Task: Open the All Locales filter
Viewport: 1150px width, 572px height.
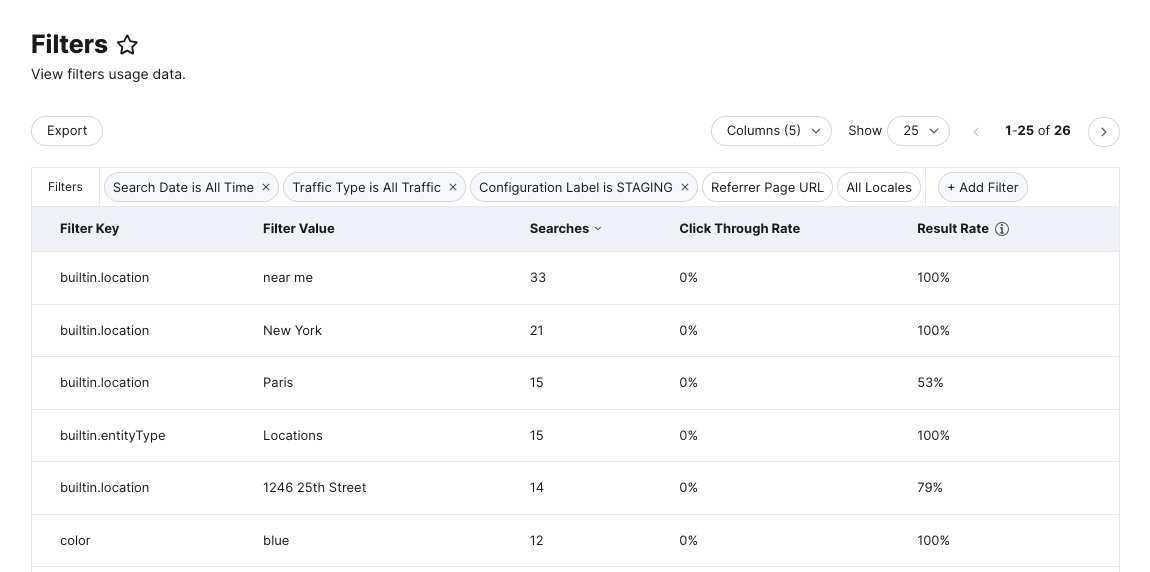Action: click(x=879, y=188)
